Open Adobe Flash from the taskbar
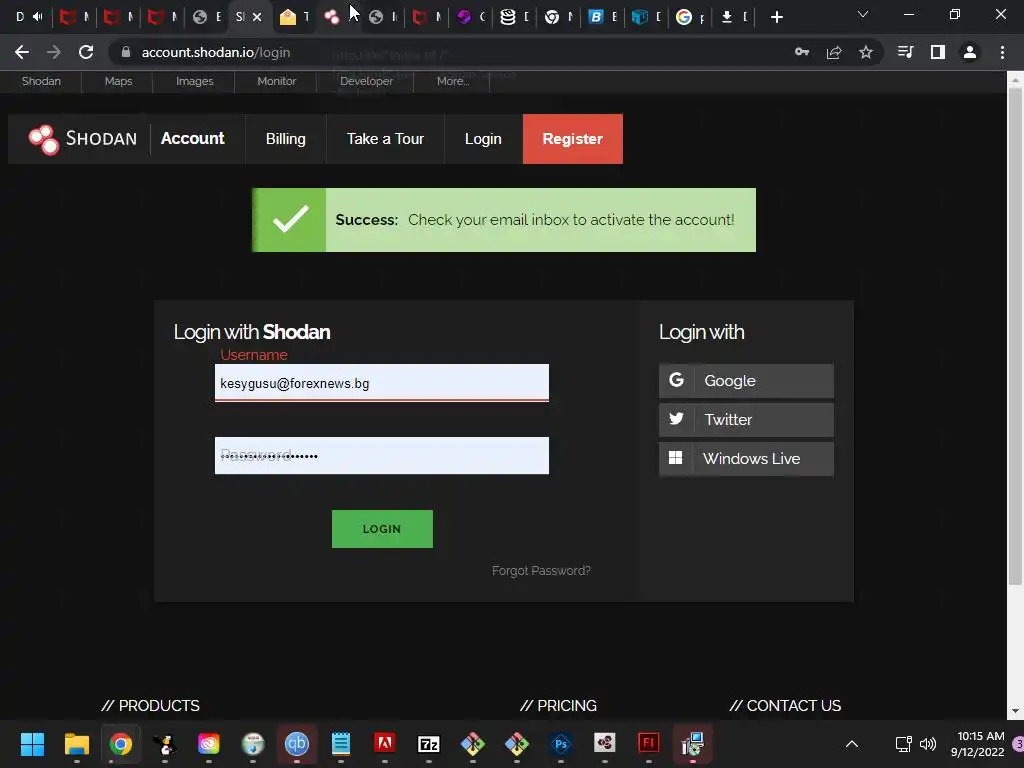 648,743
